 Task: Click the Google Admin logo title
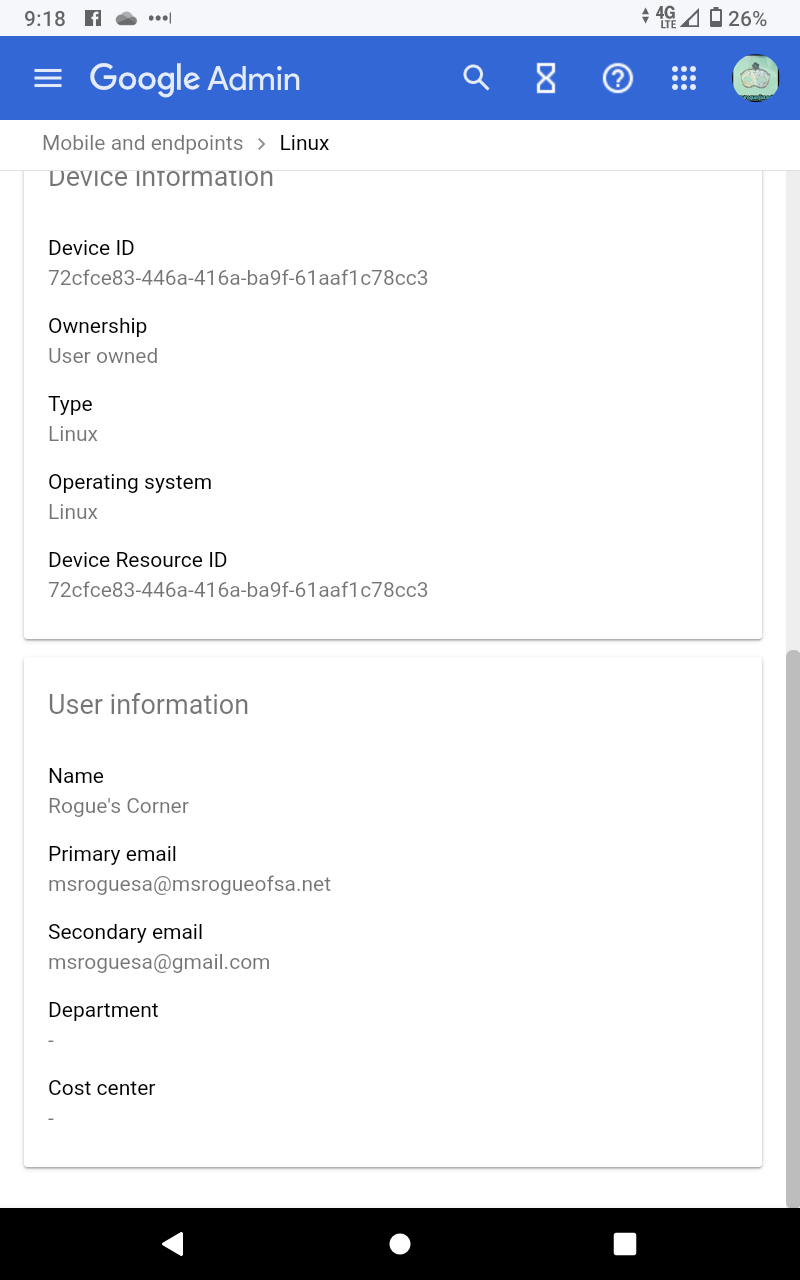tap(195, 78)
